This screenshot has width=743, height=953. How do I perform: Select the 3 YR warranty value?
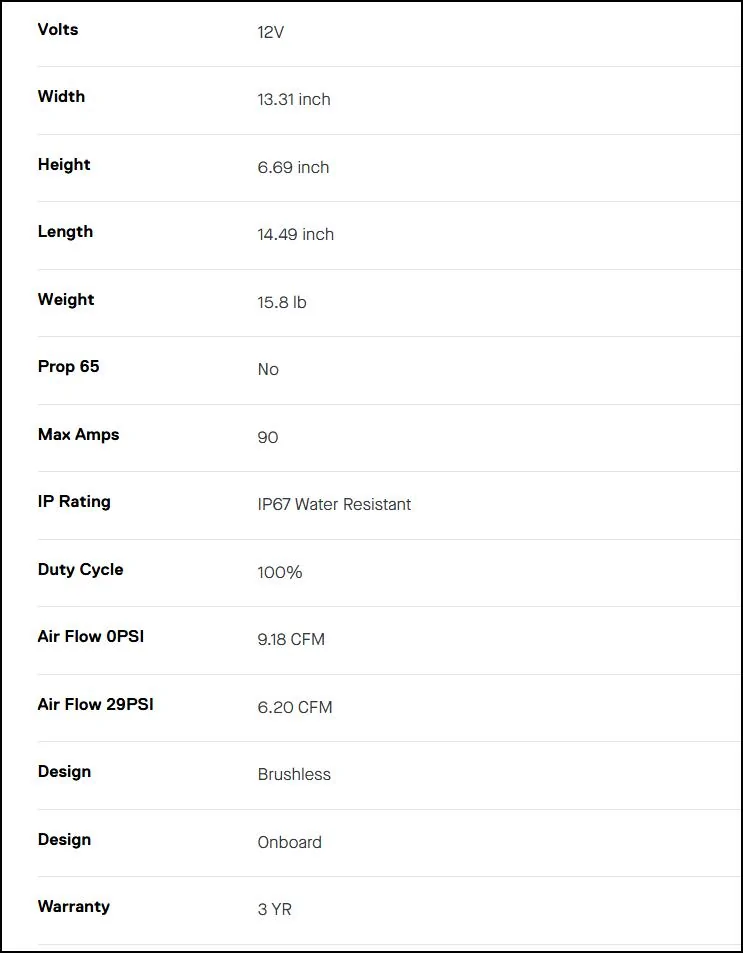(x=275, y=909)
